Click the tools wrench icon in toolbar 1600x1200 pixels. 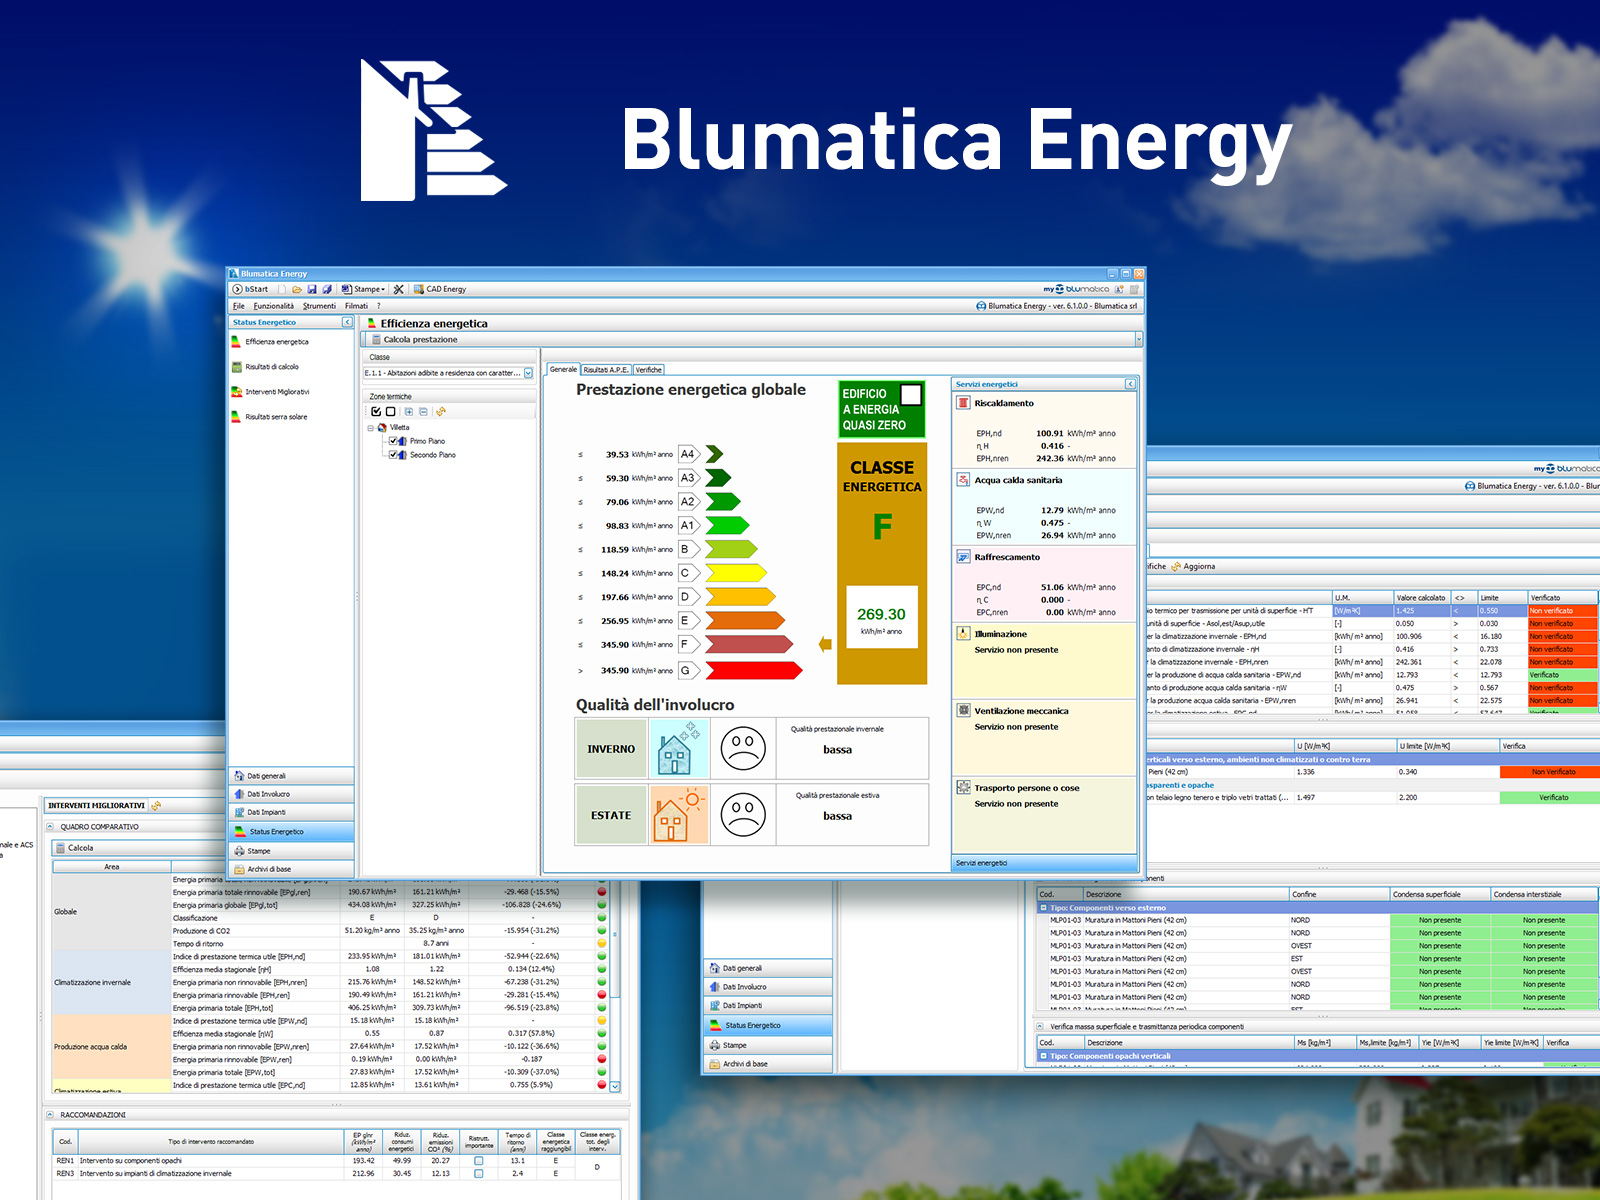(399, 289)
